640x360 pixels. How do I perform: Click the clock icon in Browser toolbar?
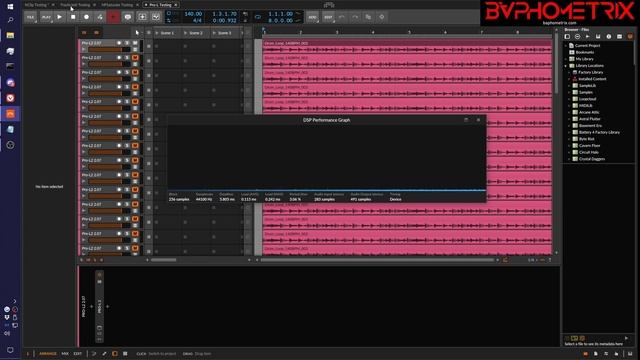(609, 37)
